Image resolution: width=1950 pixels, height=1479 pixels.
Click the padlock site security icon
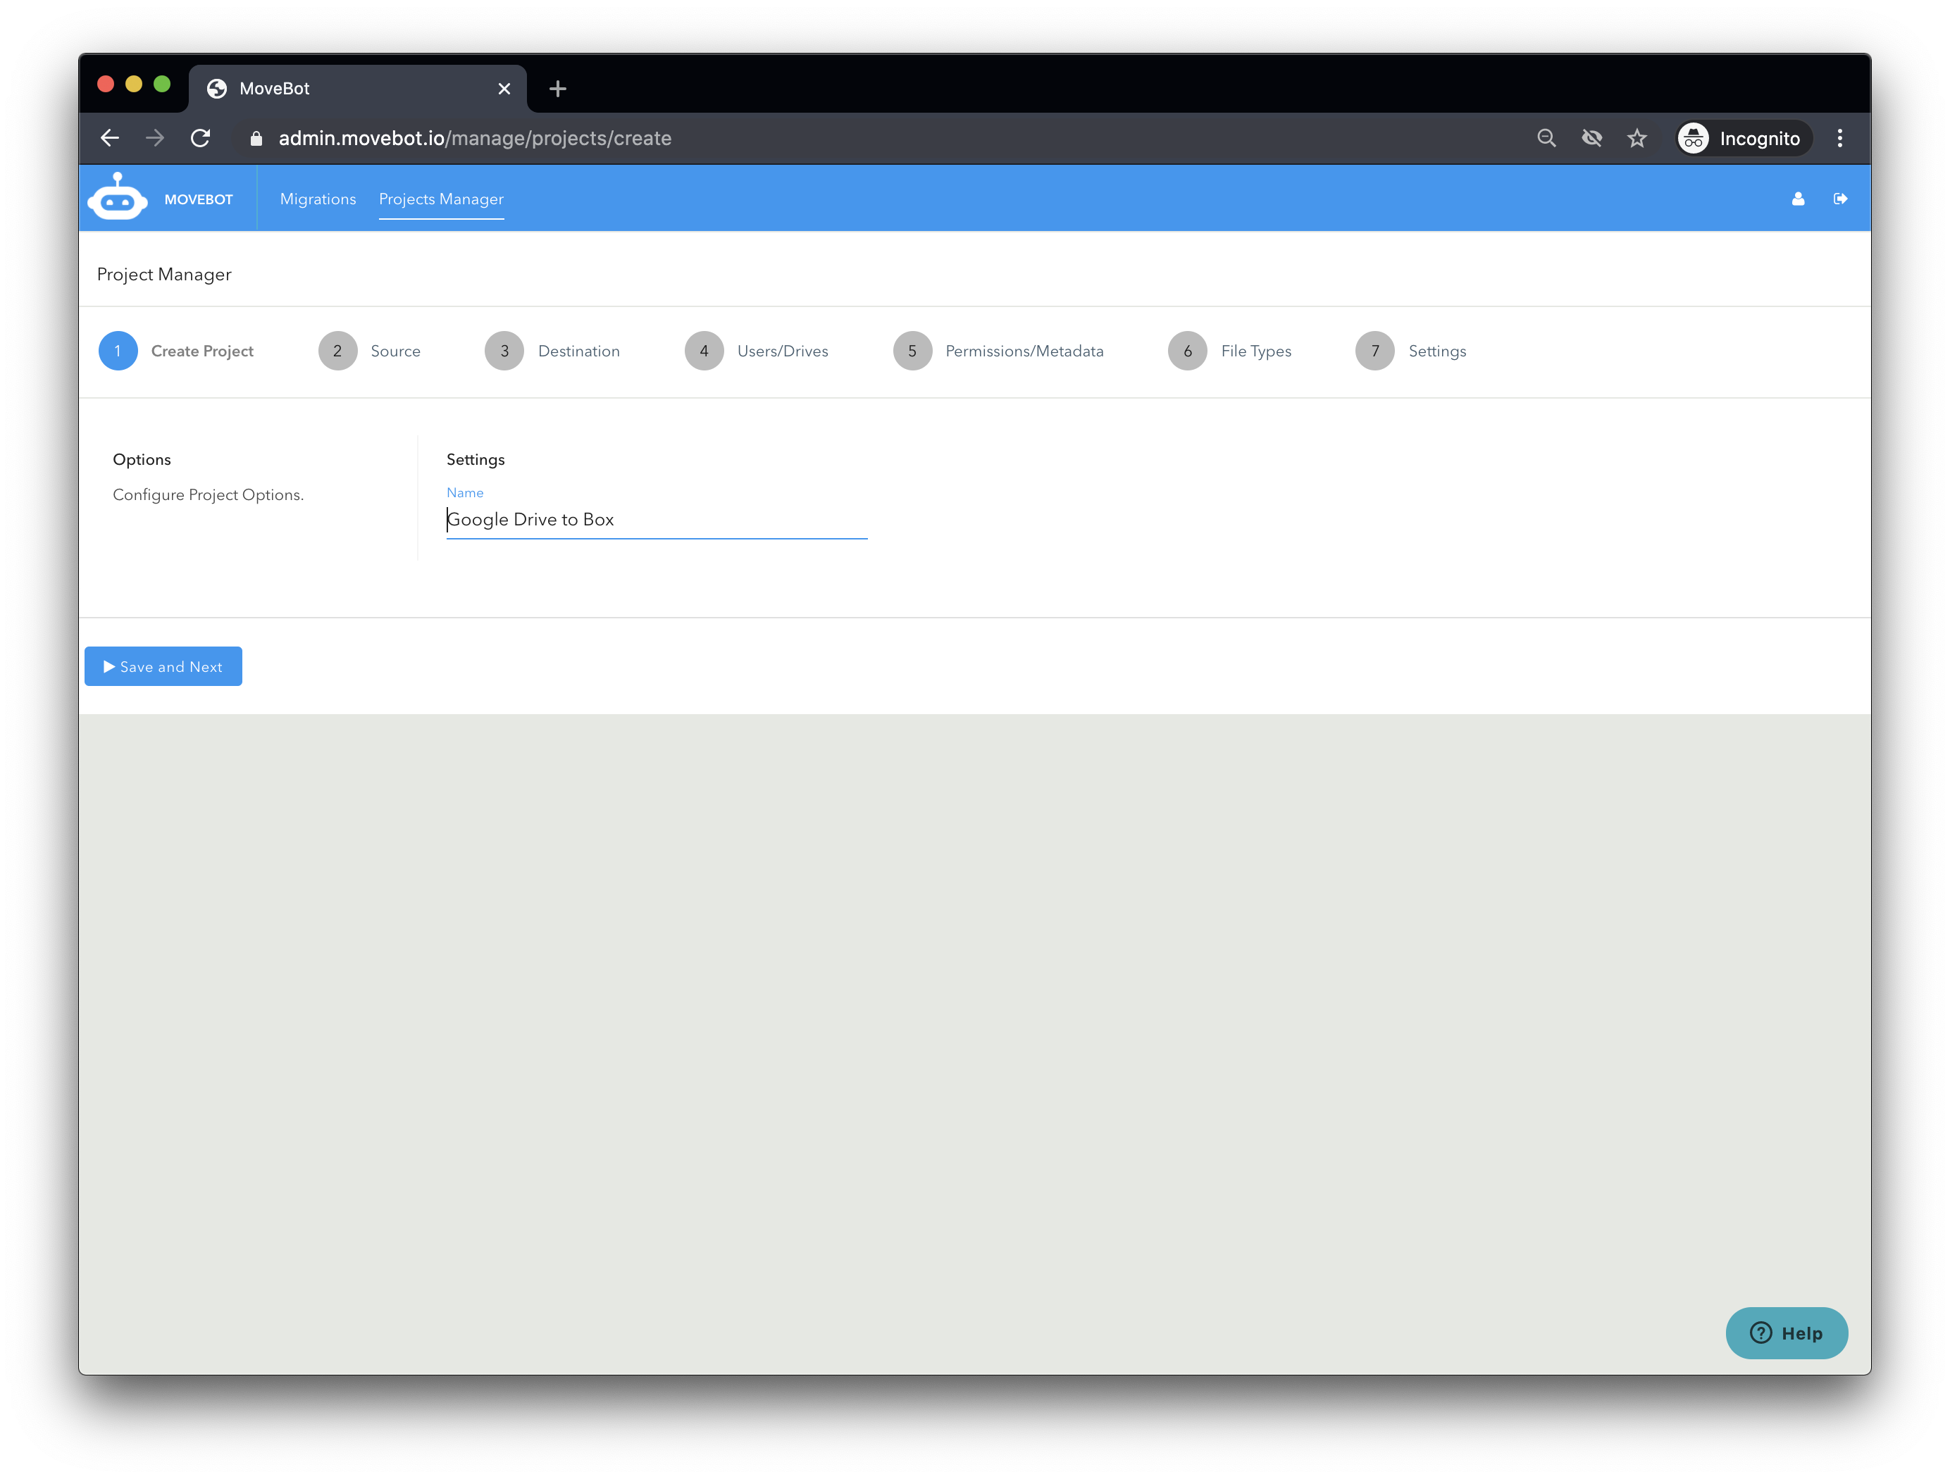coord(255,138)
